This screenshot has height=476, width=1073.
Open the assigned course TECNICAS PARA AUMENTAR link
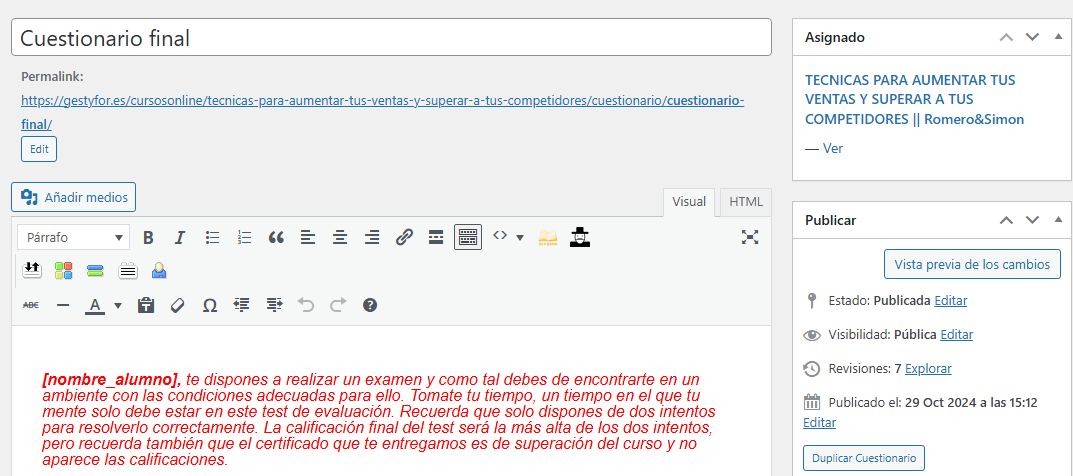click(x=914, y=99)
